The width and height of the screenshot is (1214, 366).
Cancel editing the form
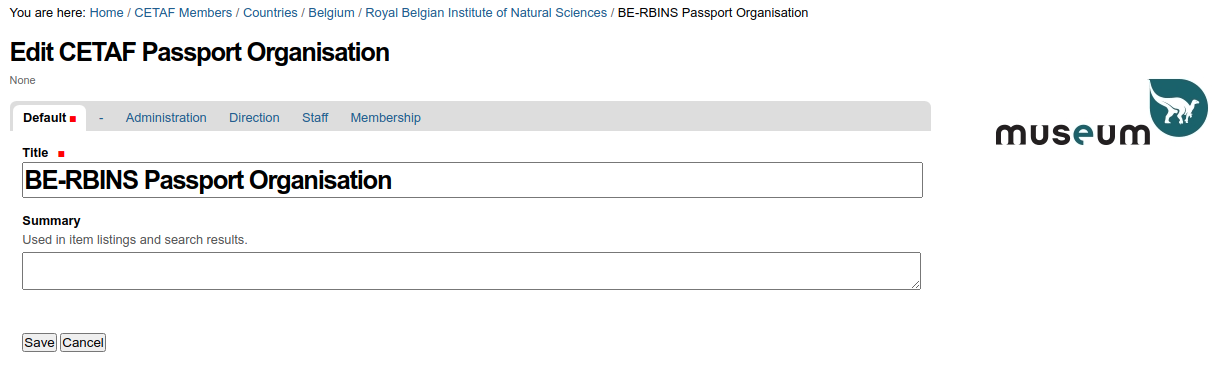point(83,342)
